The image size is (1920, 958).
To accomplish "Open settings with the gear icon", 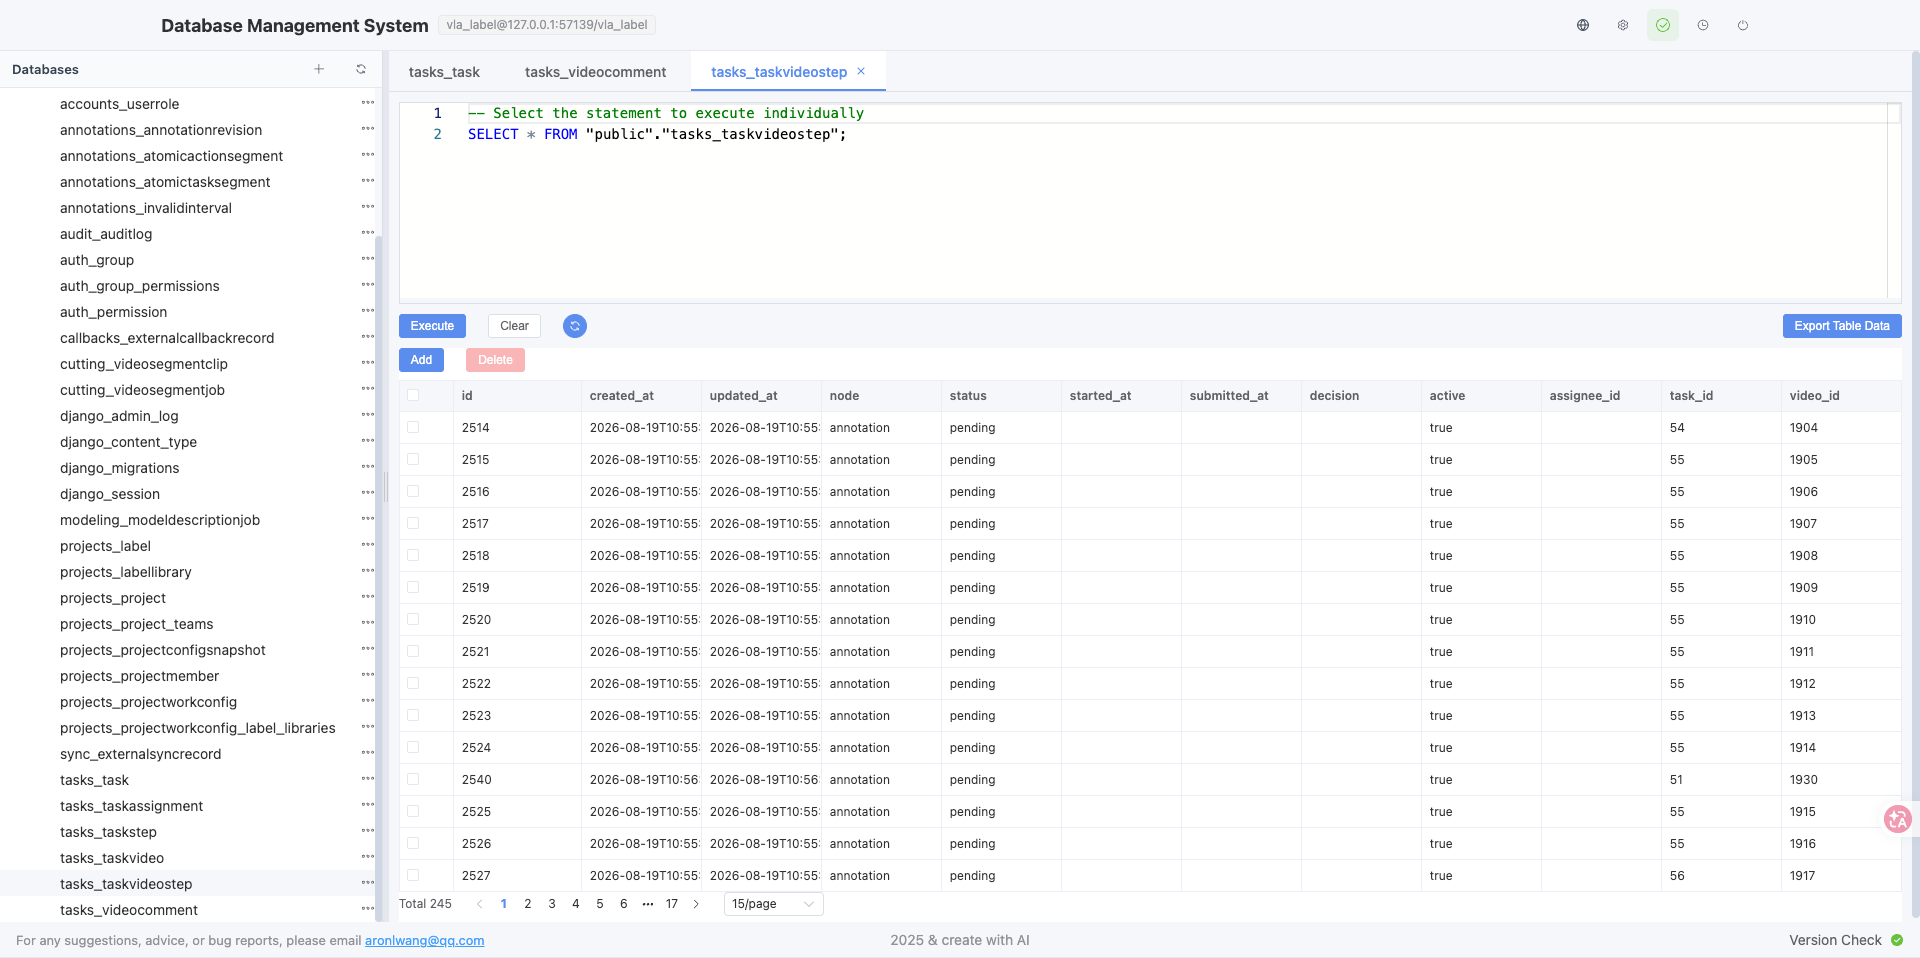I will [x=1623, y=25].
